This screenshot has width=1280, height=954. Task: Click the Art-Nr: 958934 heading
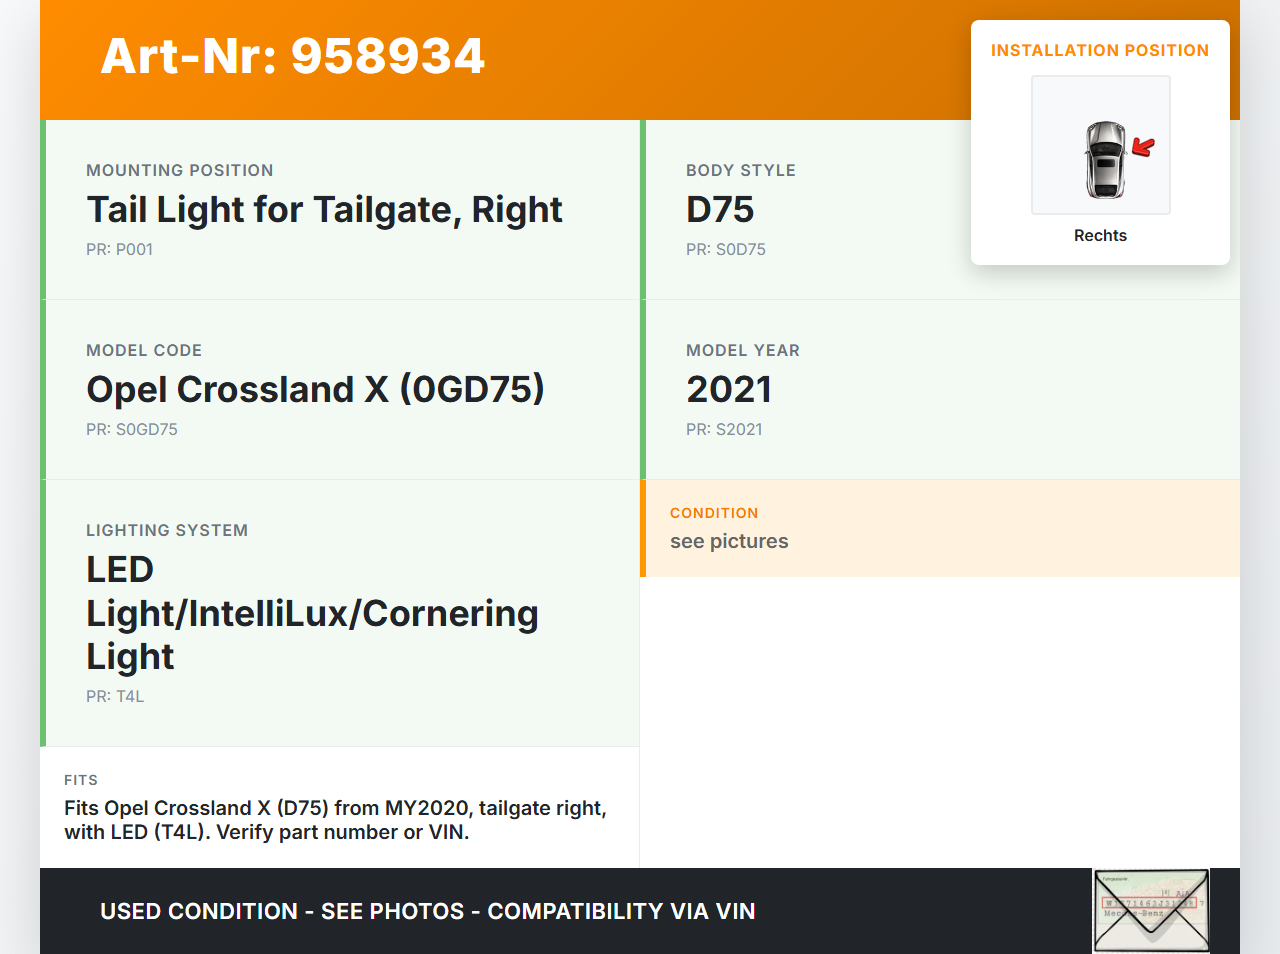click(293, 56)
